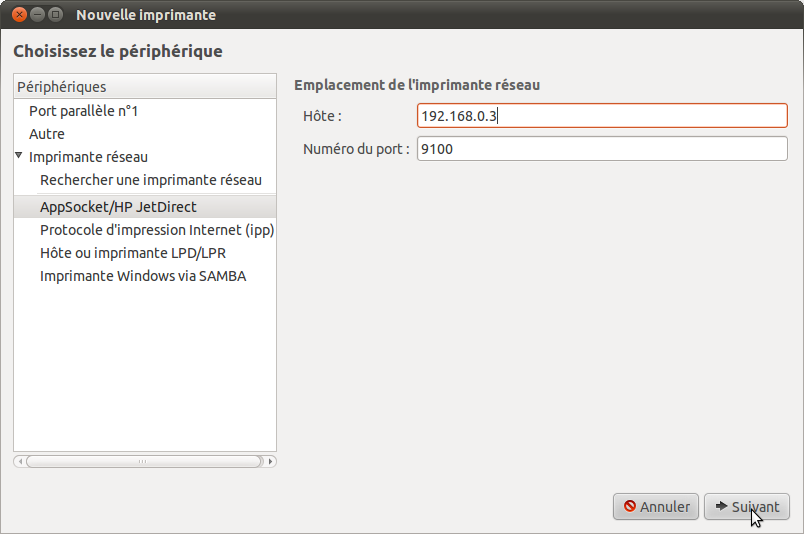The image size is (804, 534).
Task: Choose Rechercher une imprimante réseau
Action: tap(151, 180)
